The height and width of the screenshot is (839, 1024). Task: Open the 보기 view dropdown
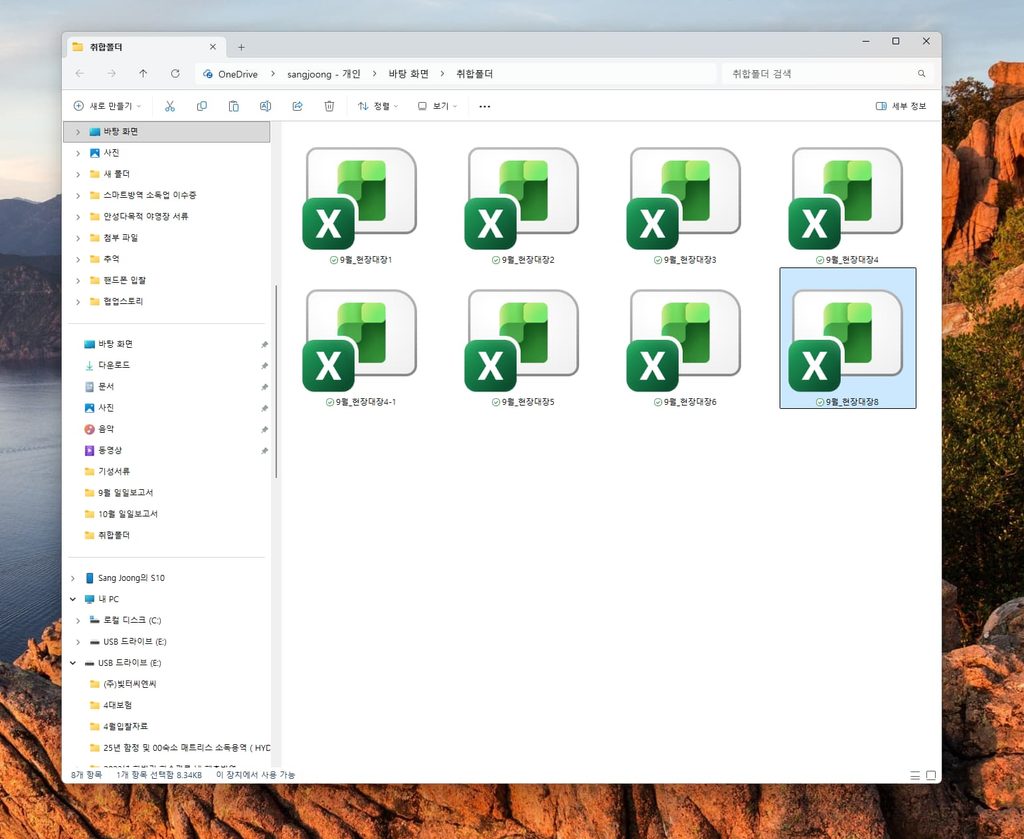click(x=438, y=106)
